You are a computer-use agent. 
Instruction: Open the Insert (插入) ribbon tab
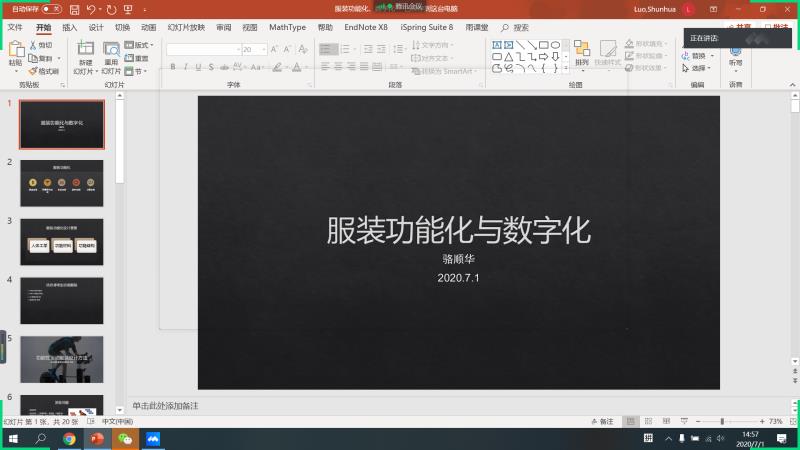pos(69,28)
